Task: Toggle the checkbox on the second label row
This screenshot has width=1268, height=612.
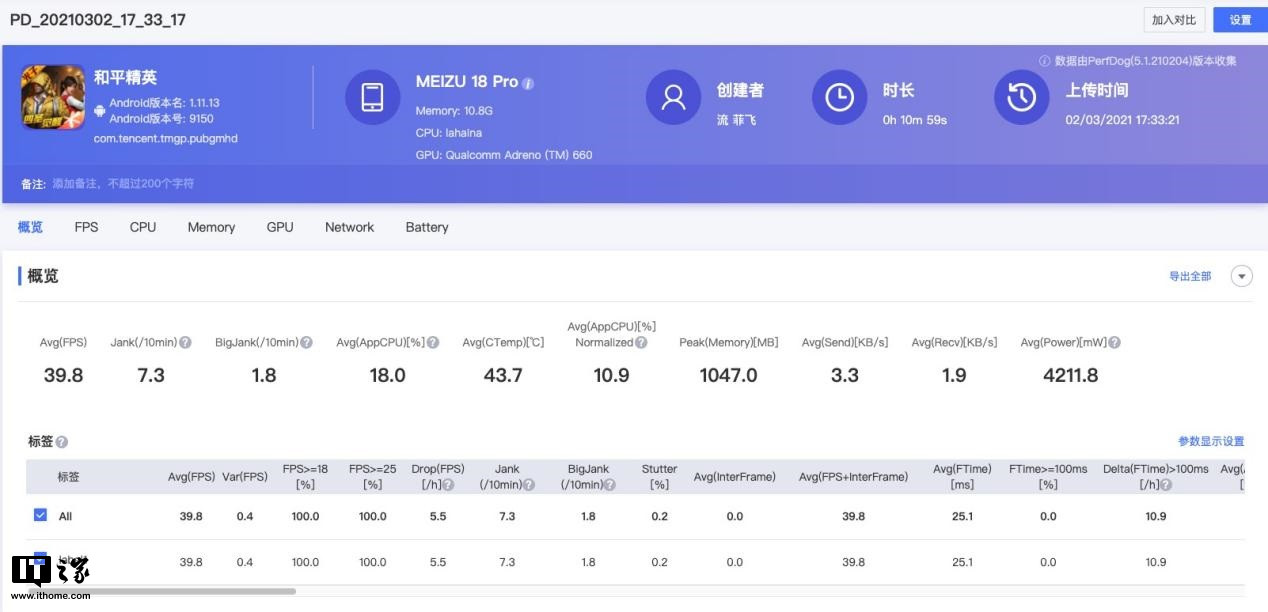Action: click(39, 561)
